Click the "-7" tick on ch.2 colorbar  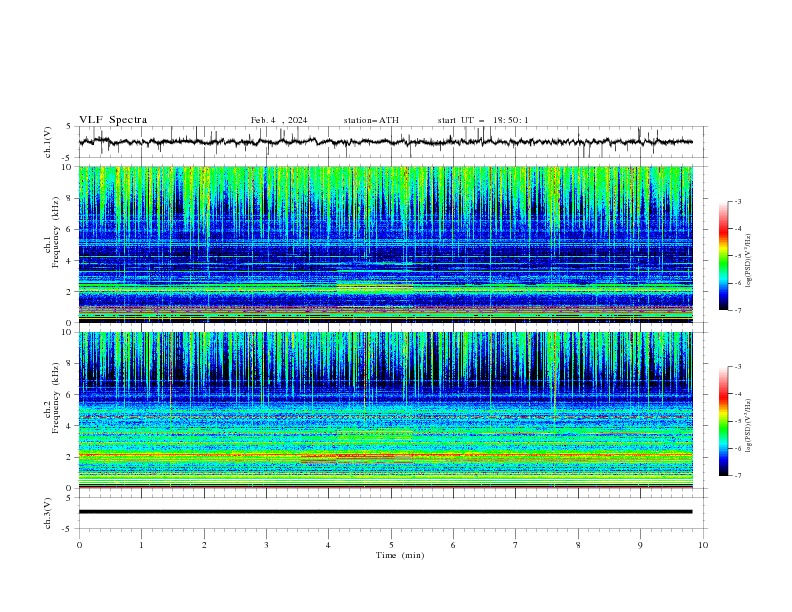pos(737,475)
